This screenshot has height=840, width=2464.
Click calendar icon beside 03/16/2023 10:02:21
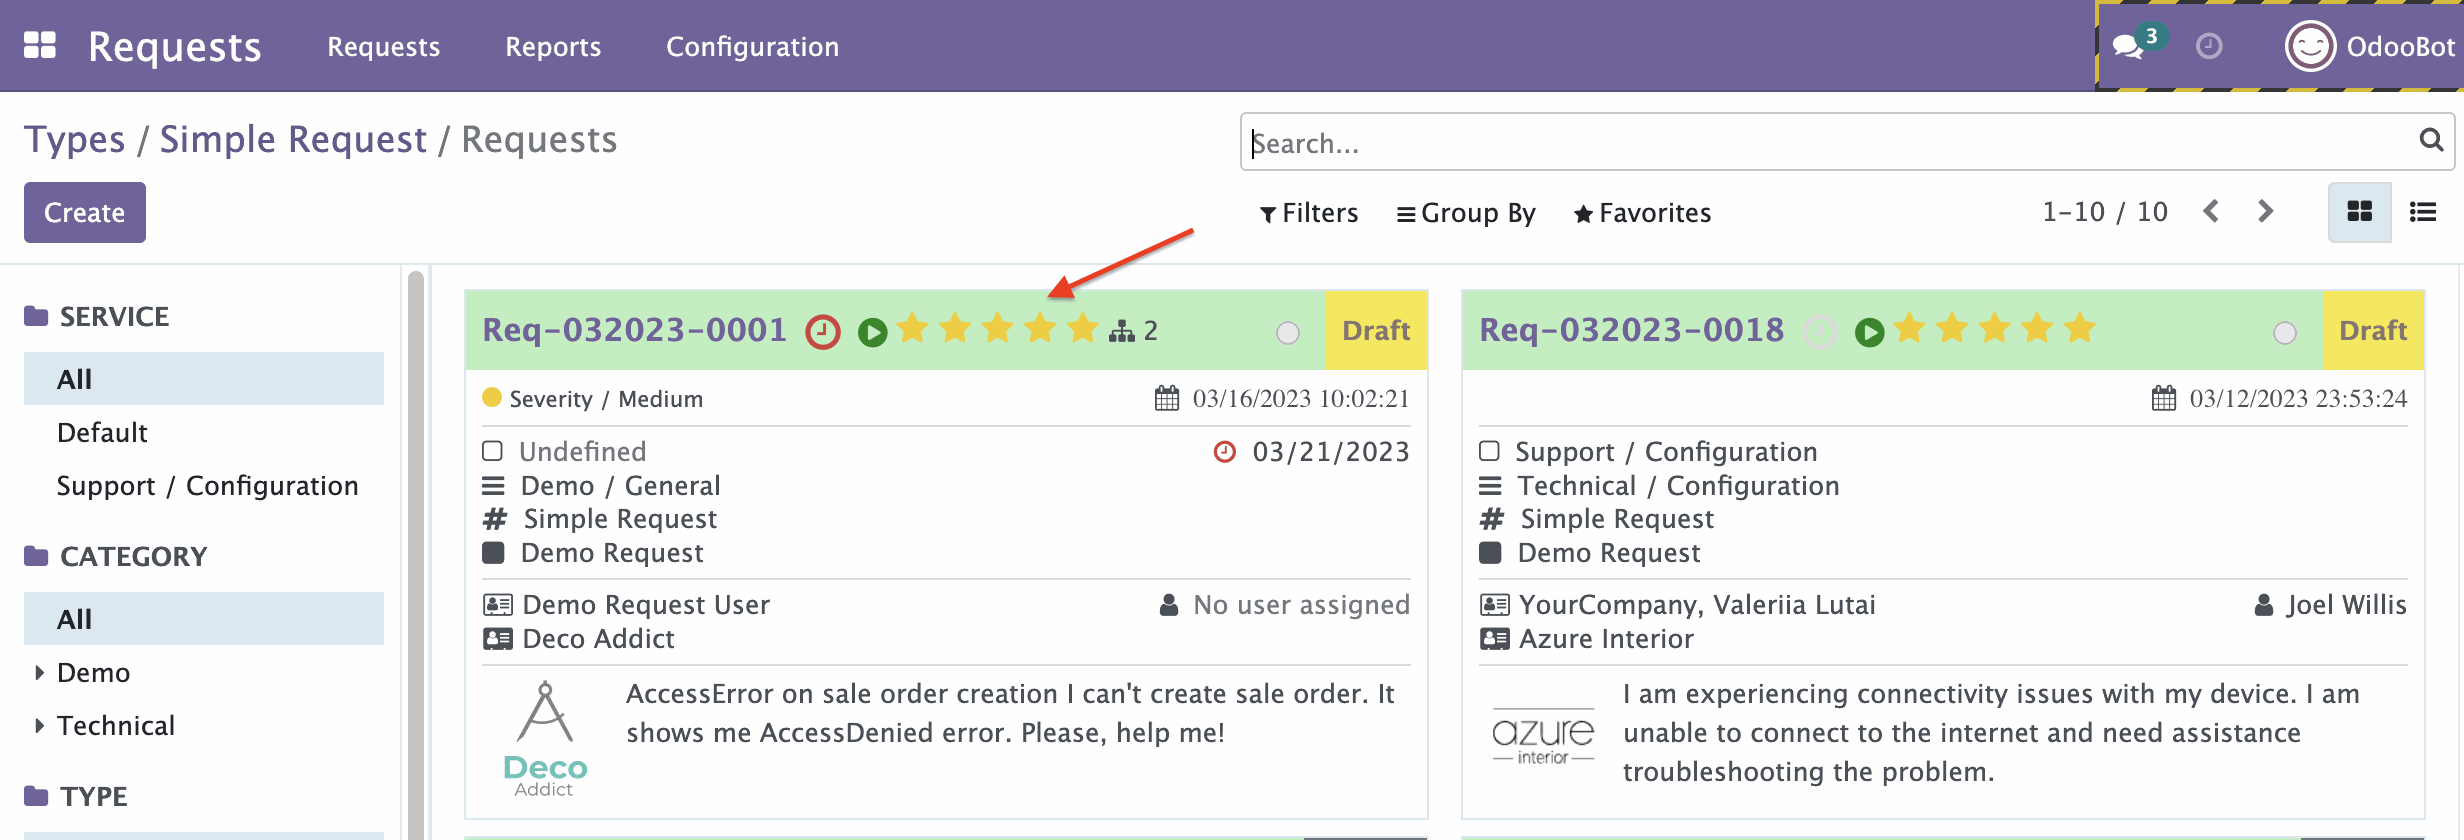pos(1167,399)
